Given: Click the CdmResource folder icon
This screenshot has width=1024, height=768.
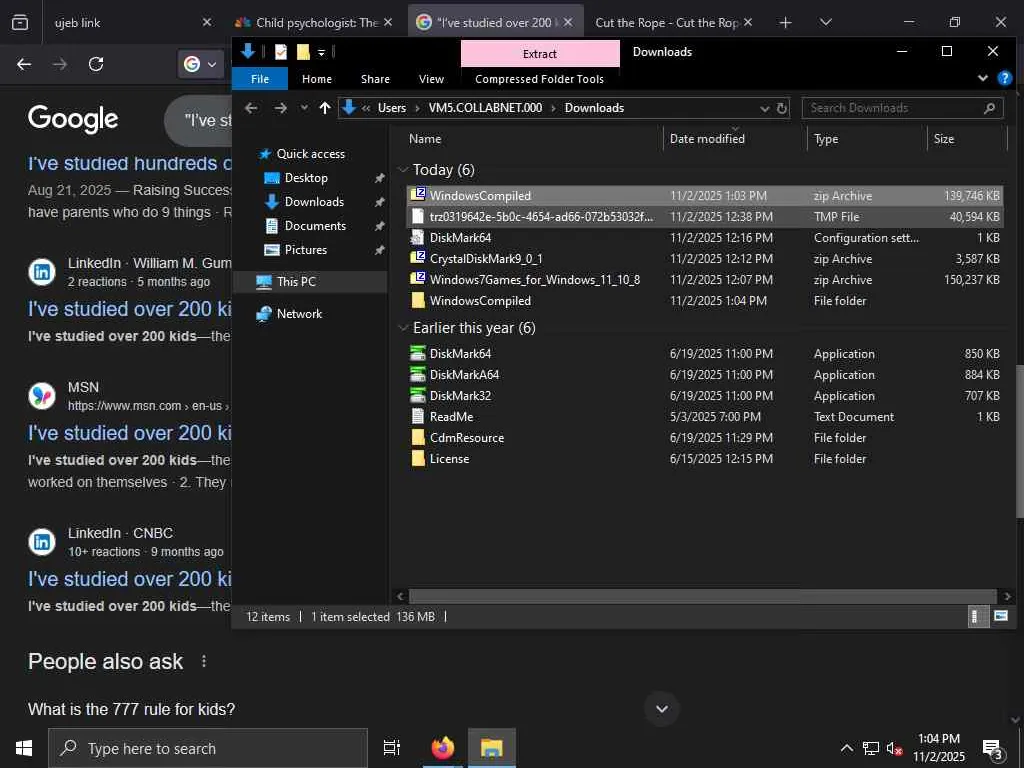Looking at the screenshot, I should click(417, 437).
